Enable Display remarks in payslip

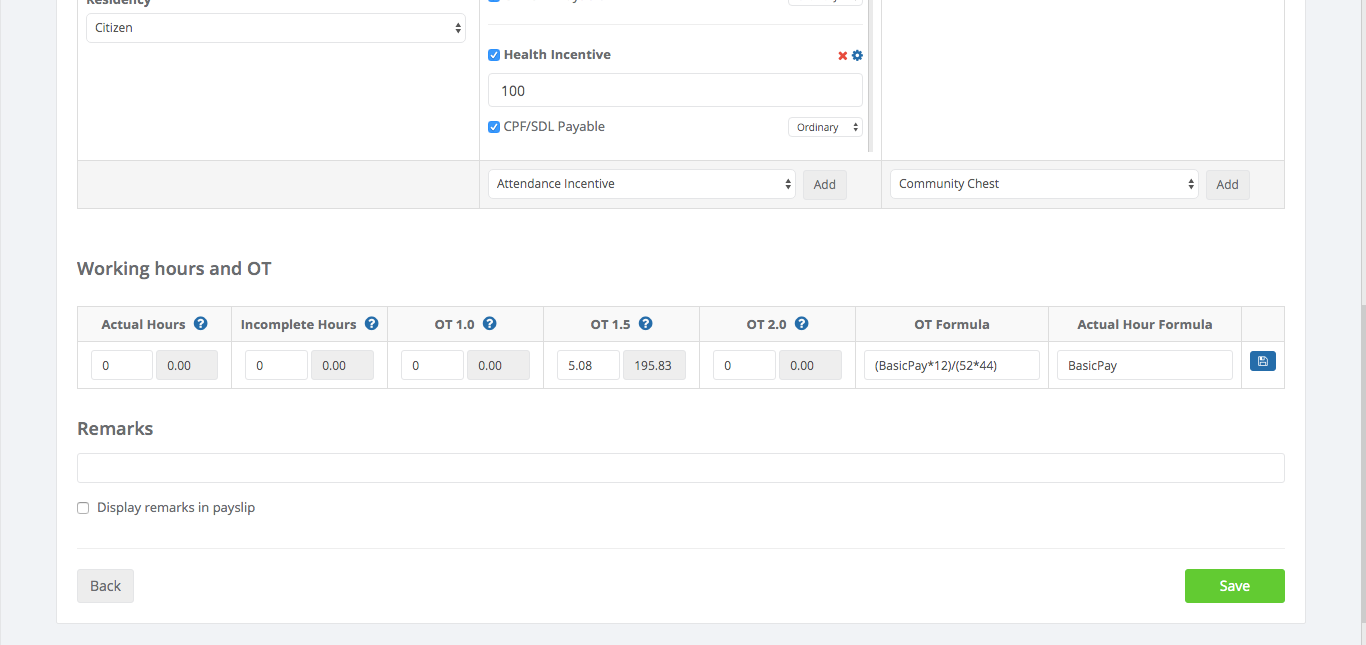[83, 508]
